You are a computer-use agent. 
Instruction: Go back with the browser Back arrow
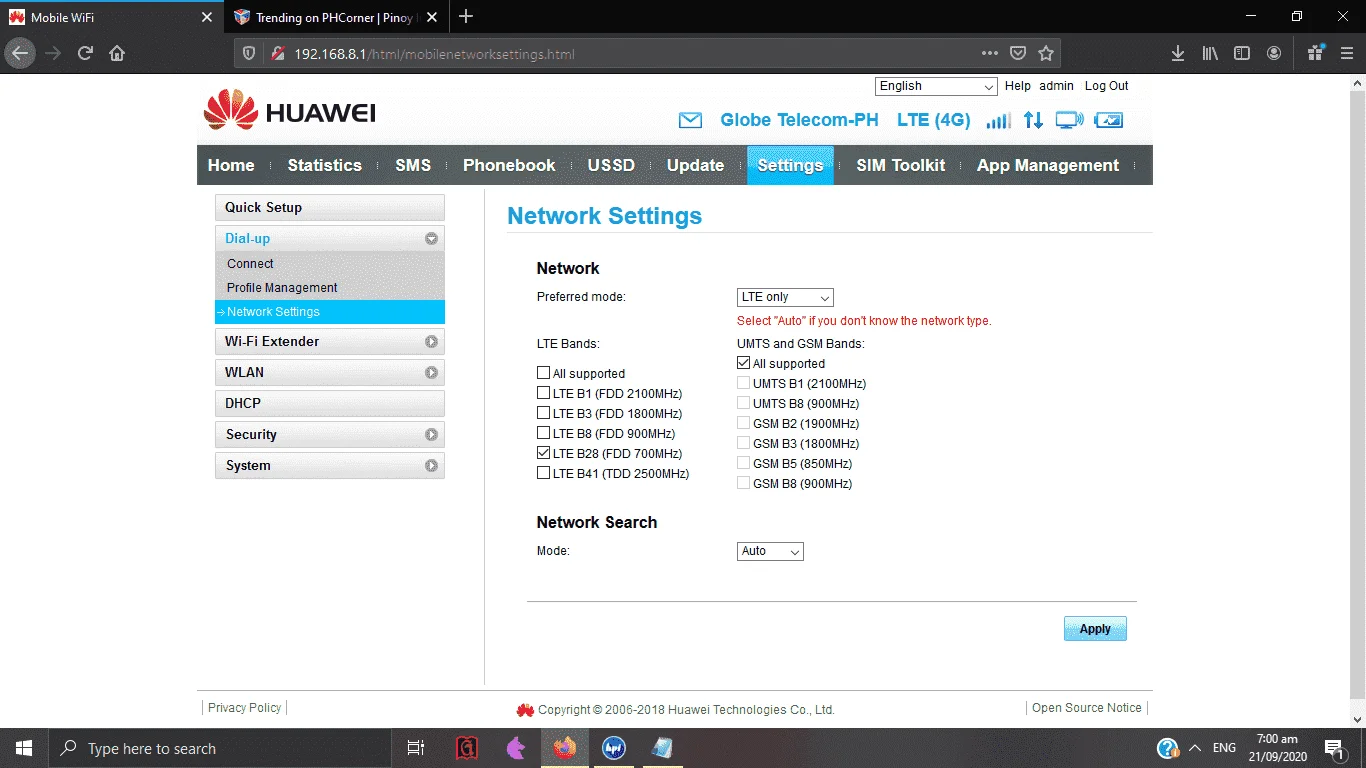[21, 53]
